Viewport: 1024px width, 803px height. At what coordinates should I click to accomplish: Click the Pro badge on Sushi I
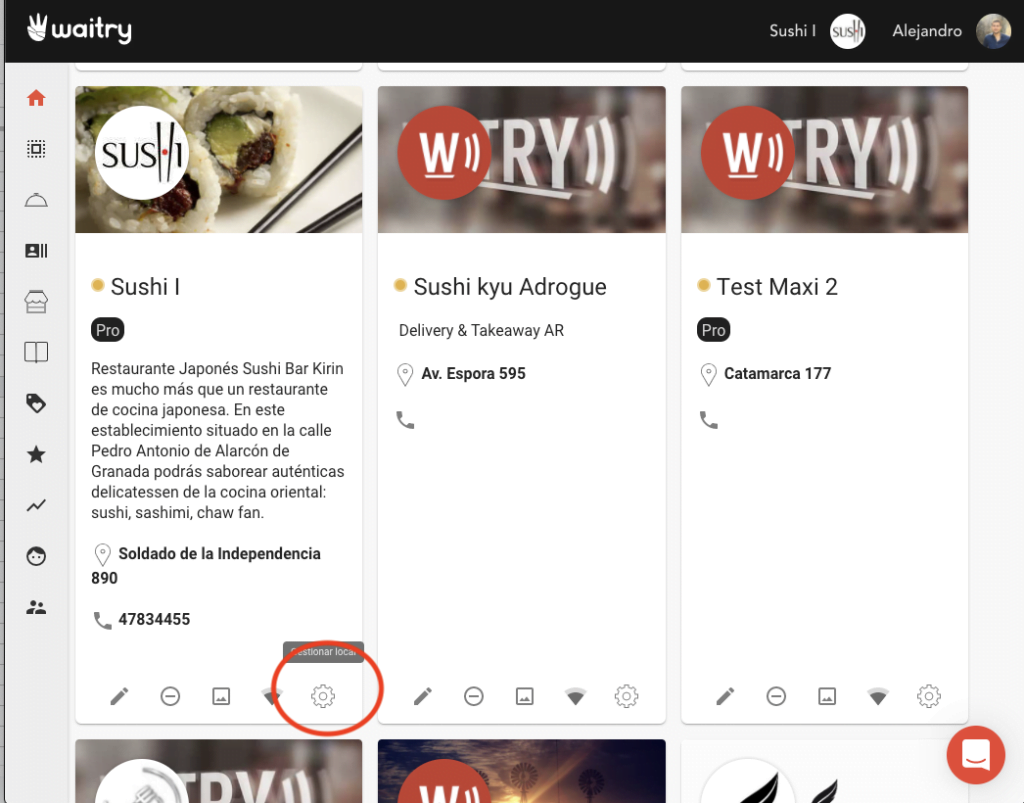tap(108, 330)
